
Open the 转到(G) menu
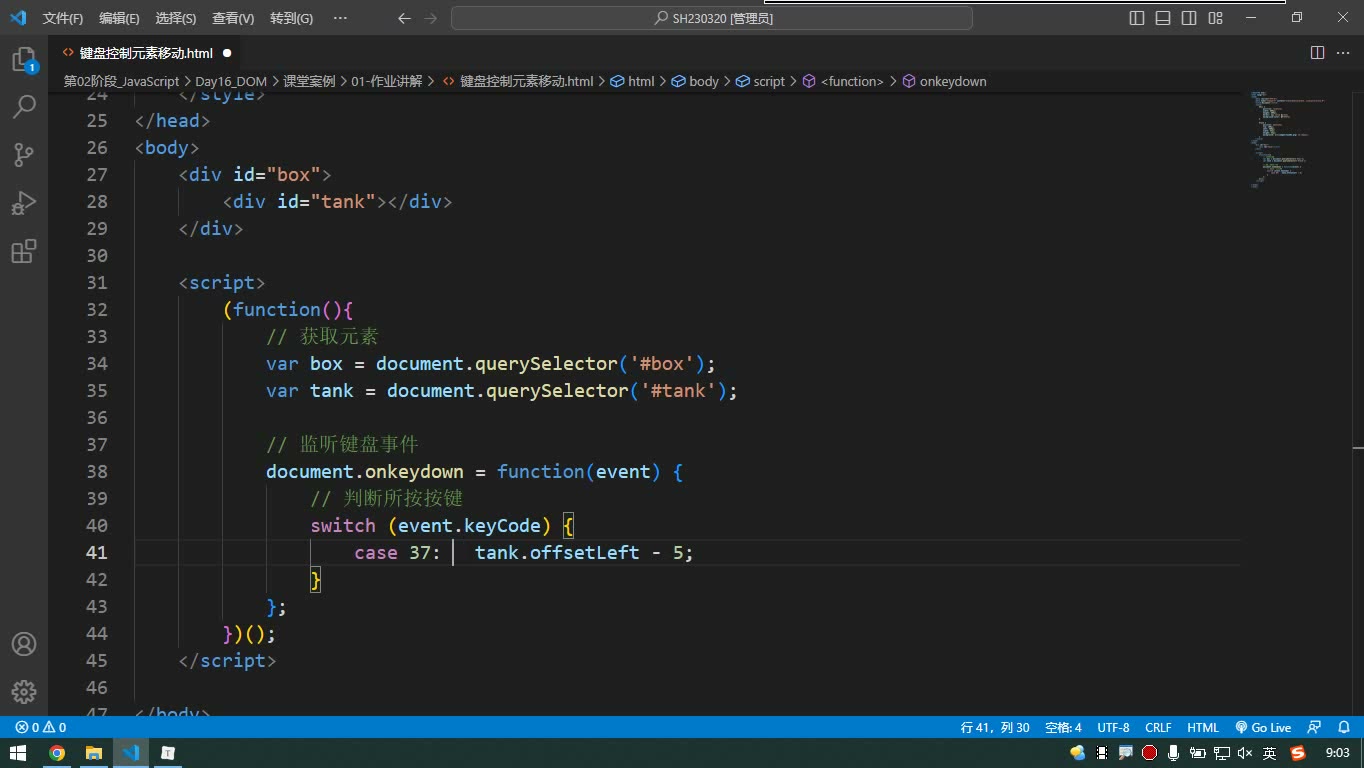coord(291,18)
